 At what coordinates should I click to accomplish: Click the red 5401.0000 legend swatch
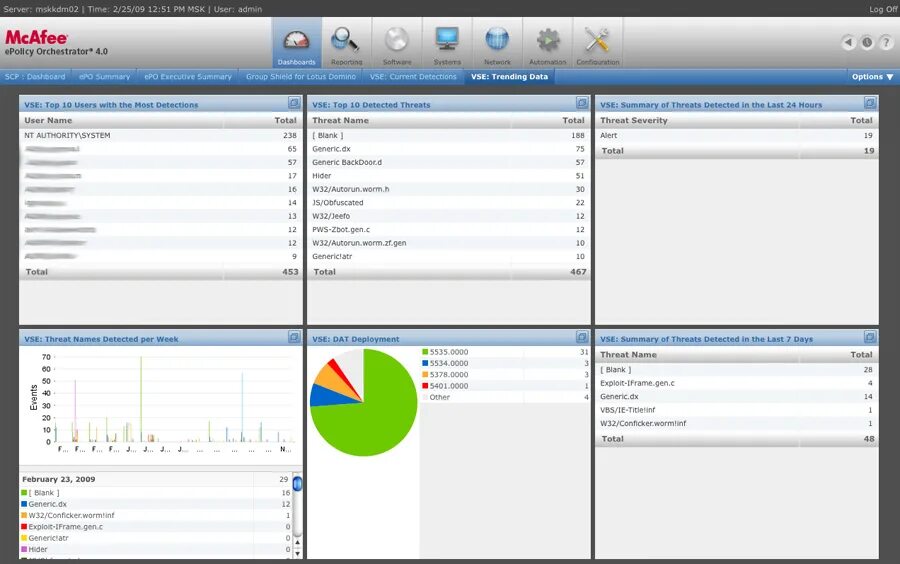point(425,386)
